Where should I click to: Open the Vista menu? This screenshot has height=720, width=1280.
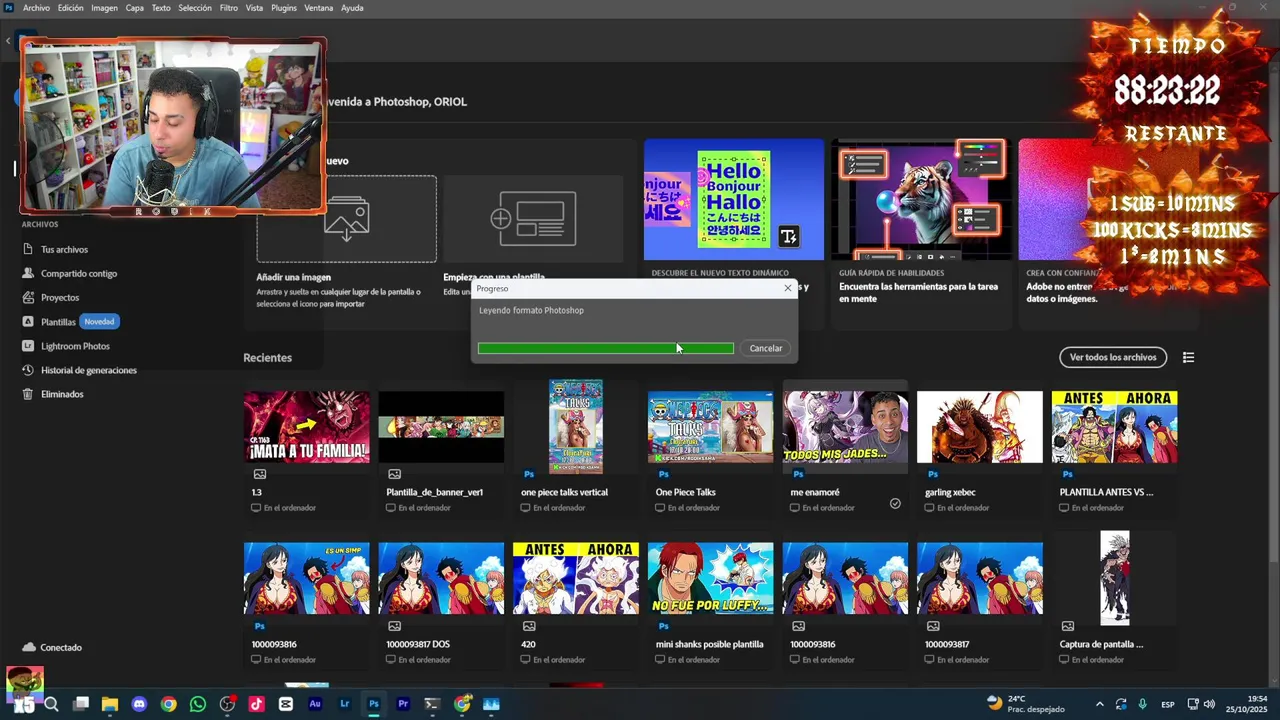(x=254, y=8)
